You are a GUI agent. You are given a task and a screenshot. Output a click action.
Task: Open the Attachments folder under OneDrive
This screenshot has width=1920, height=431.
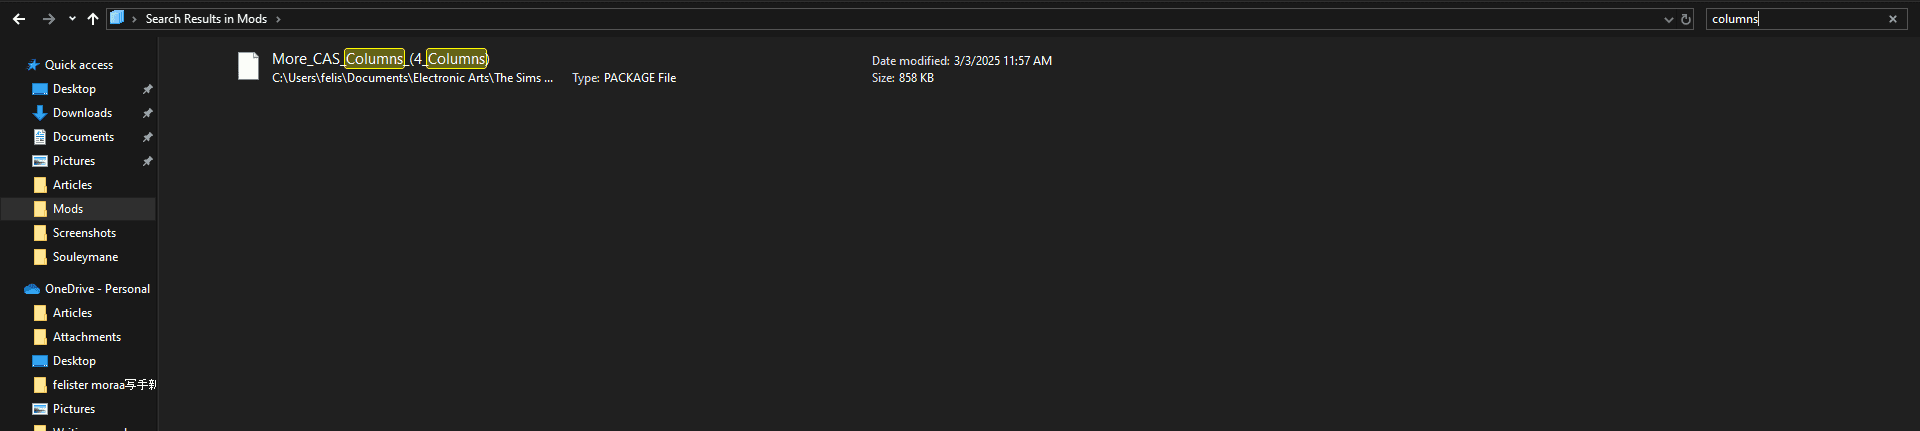point(86,337)
